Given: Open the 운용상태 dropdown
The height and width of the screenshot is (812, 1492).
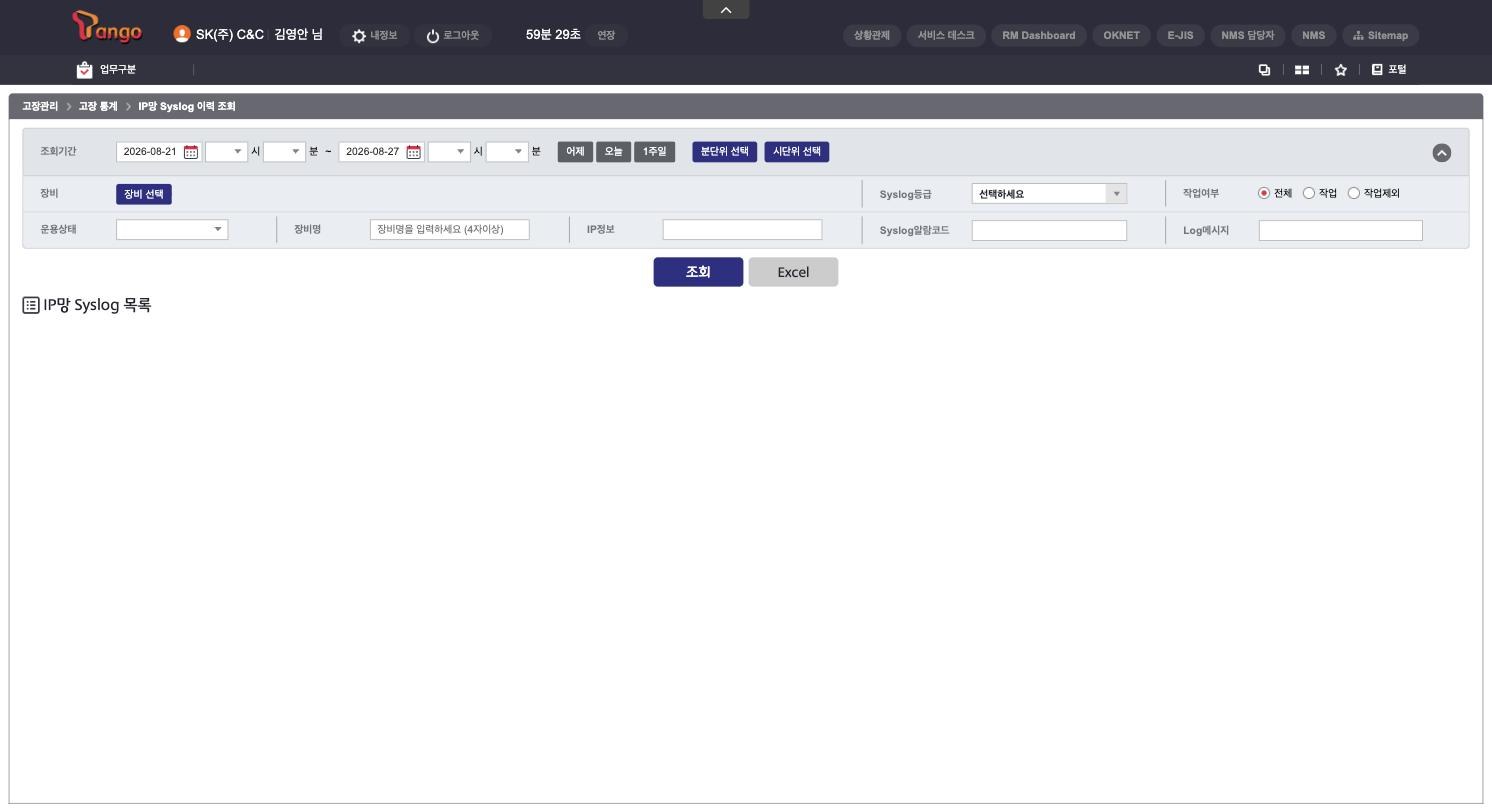Looking at the screenshot, I should [x=172, y=230].
